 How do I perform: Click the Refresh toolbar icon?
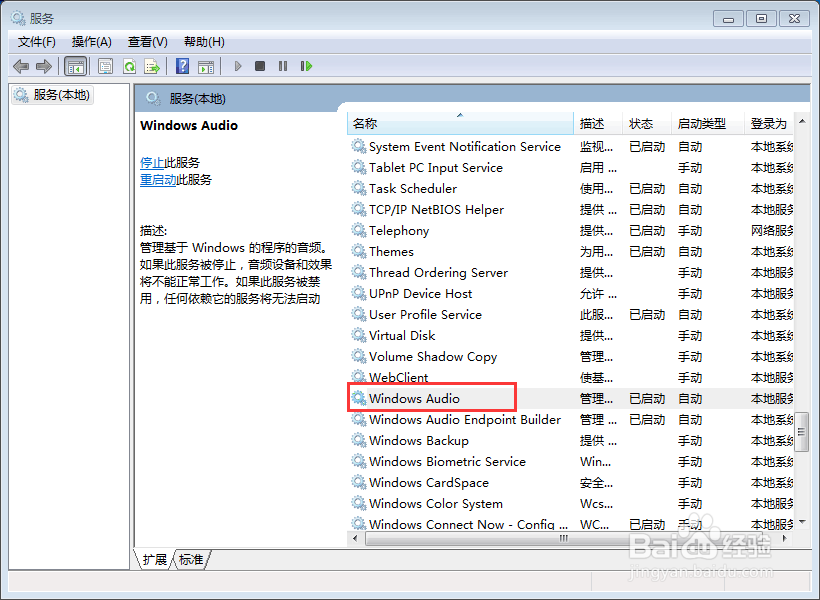coord(129,66)
